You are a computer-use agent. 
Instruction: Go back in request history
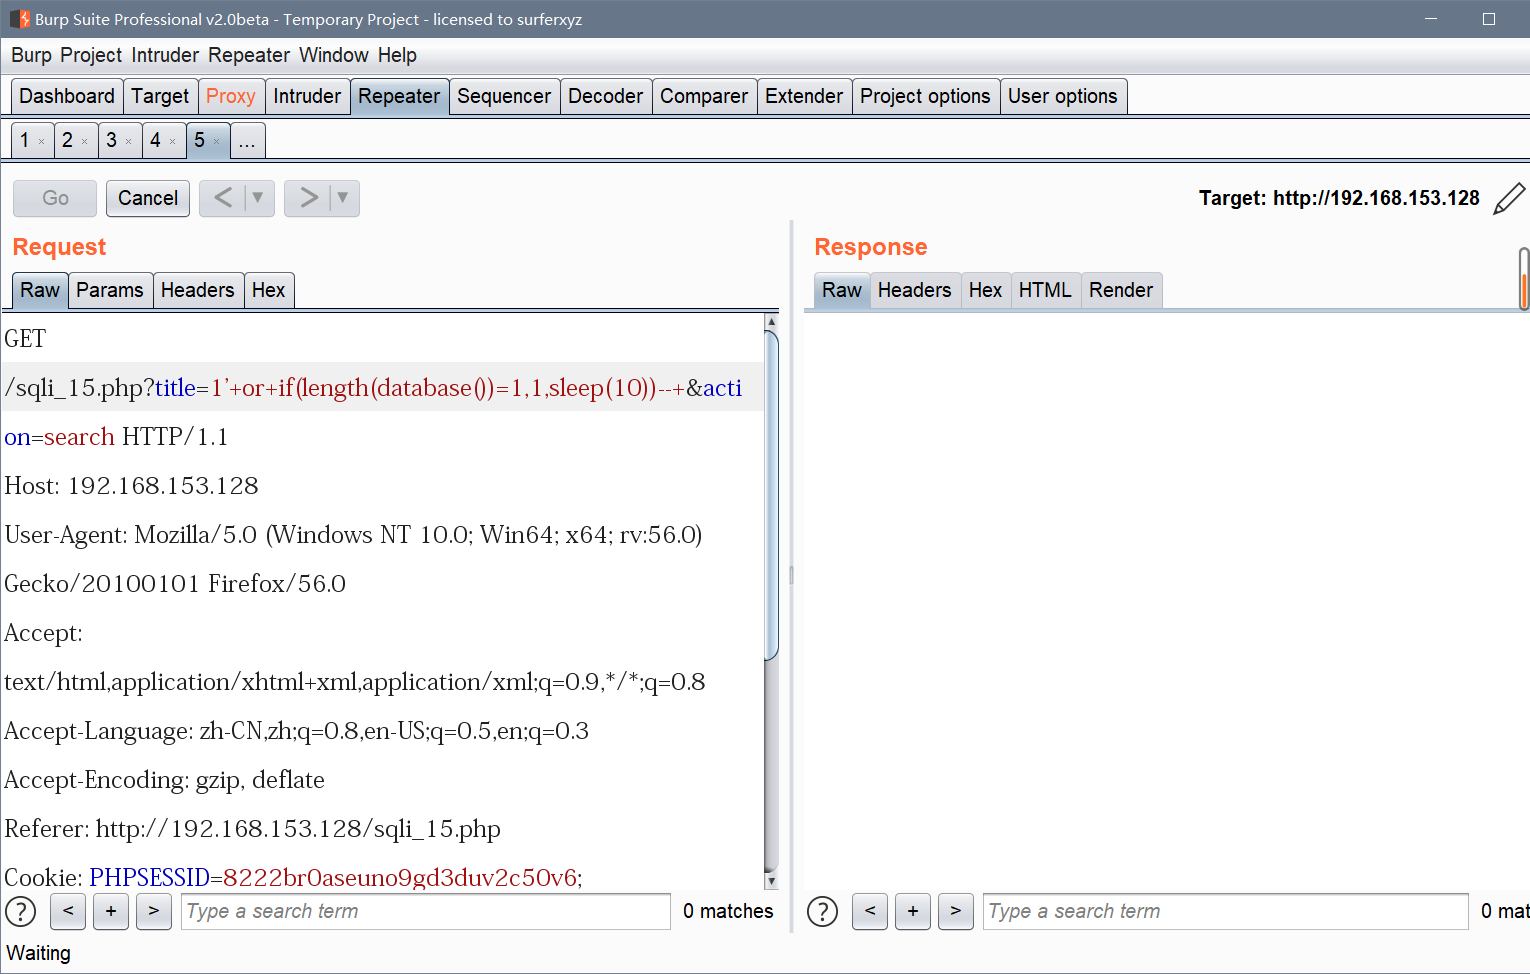(x=223, y=198)
